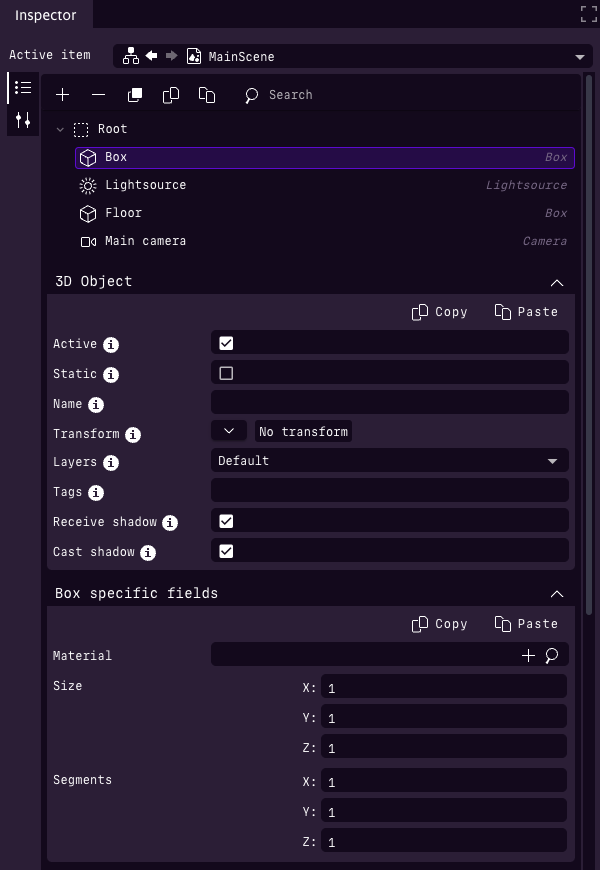This screenshot has height=870, width=600.
Task: Disable the Cast shadow checkbox
Action: point(226,550)
